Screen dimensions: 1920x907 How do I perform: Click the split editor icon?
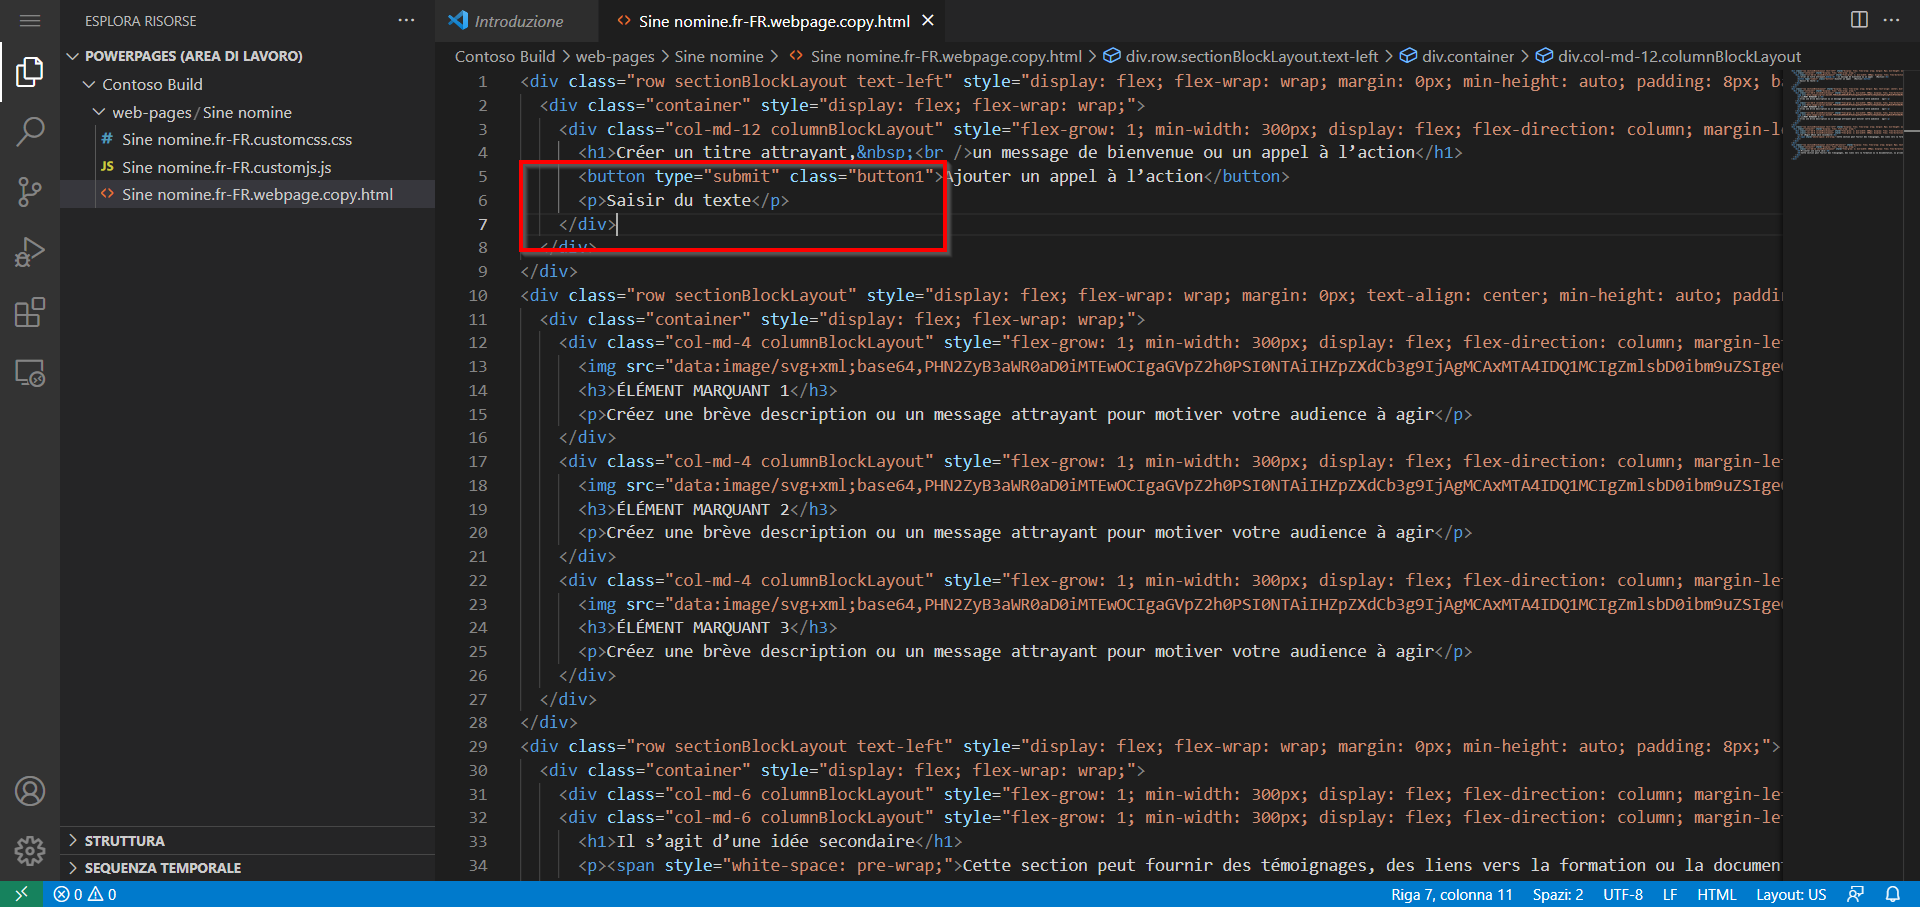coord(1859,20)
